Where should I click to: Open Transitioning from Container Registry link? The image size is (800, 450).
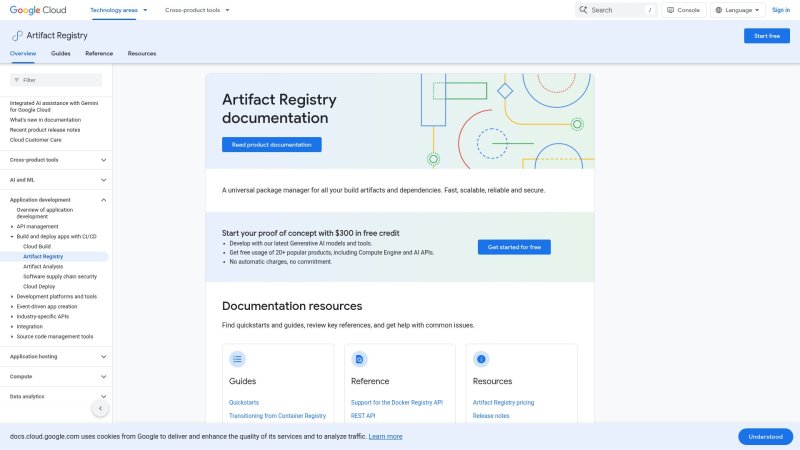(x=277, y=416)
